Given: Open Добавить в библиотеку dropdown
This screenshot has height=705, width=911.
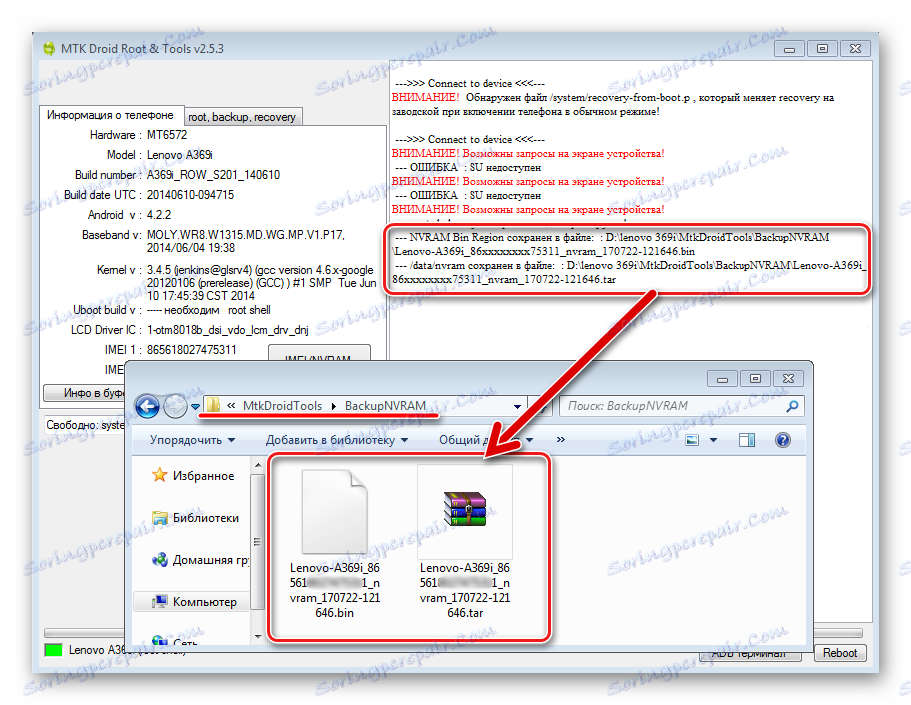Looking at the screenshot, I should point(337,440).
